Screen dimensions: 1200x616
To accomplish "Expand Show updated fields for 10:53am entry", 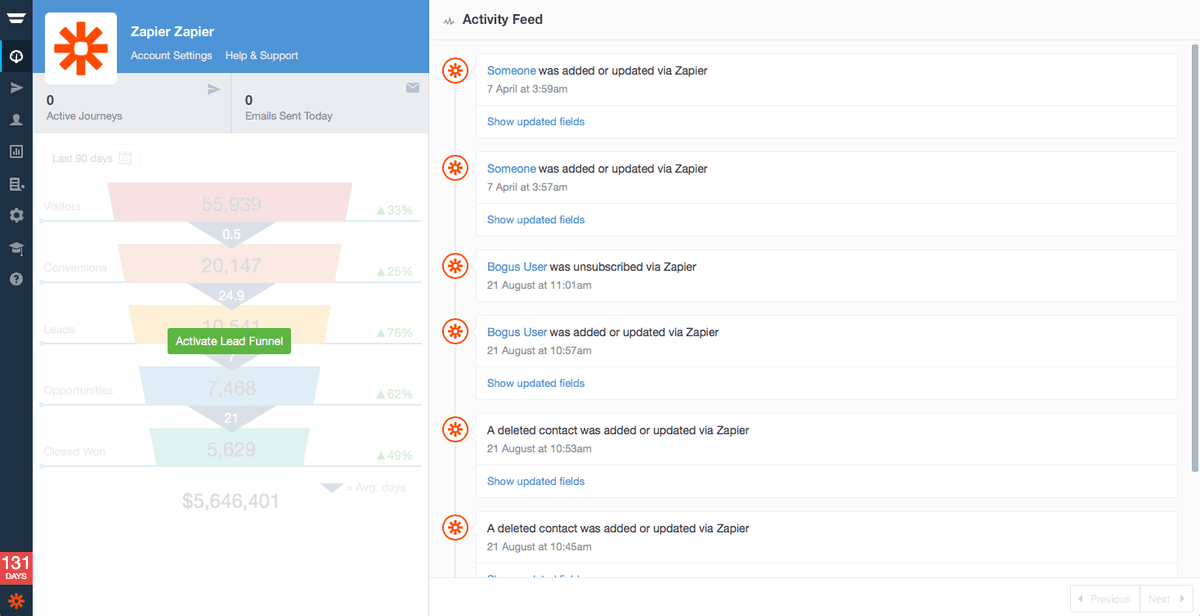I will click(536, 481).
